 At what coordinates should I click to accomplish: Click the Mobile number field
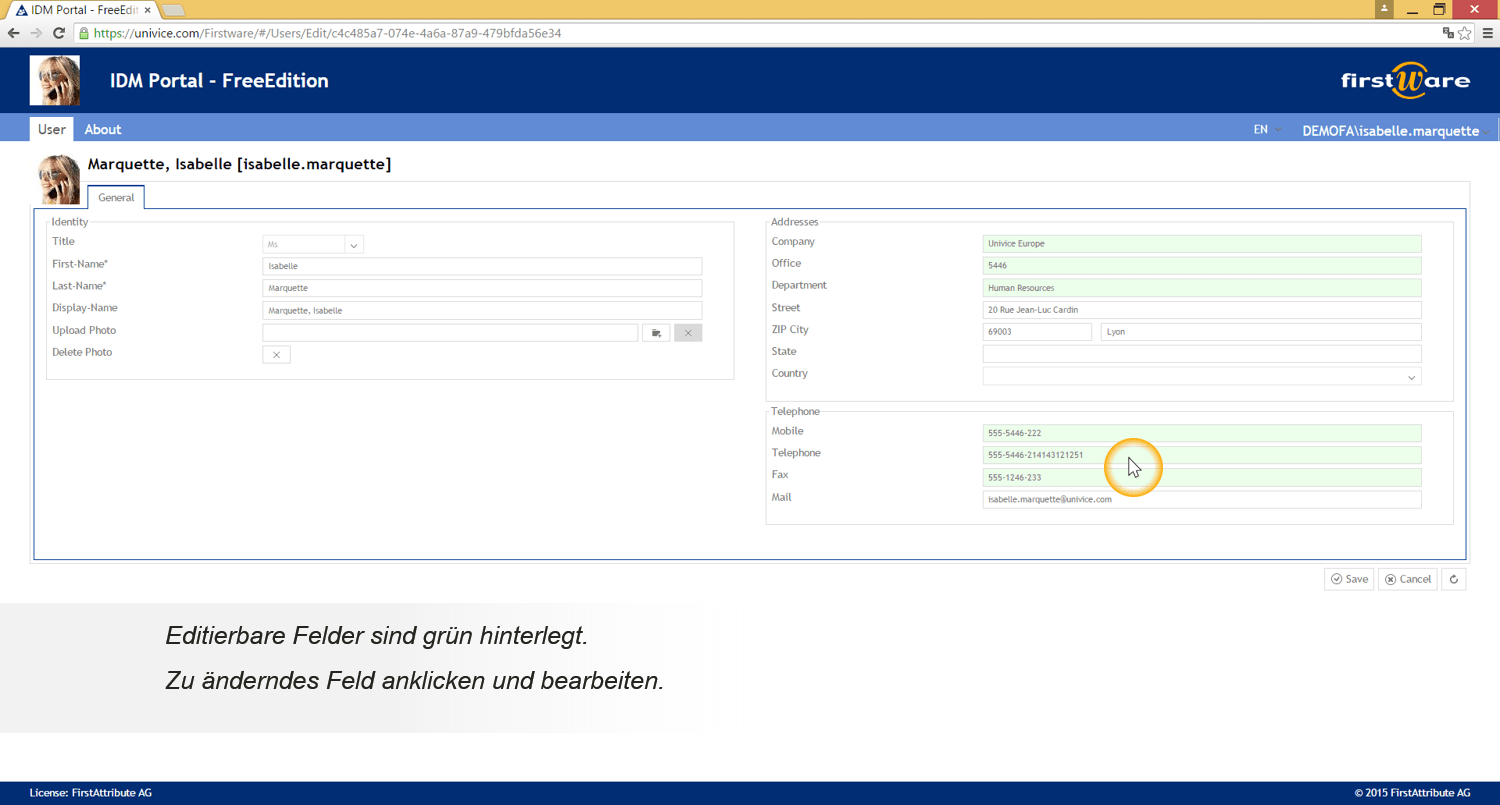[x=1202, y=433]
